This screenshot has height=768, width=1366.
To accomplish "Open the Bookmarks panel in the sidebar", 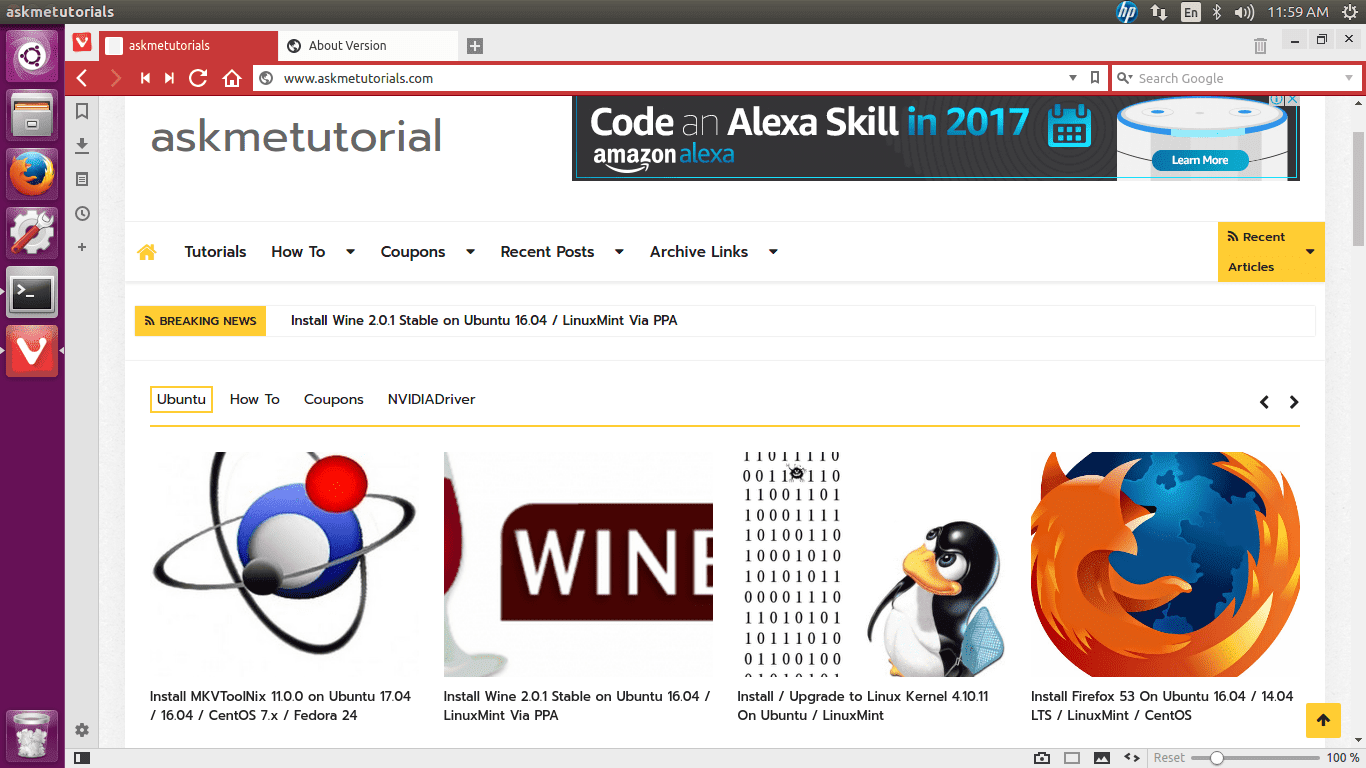I will 82,111.
